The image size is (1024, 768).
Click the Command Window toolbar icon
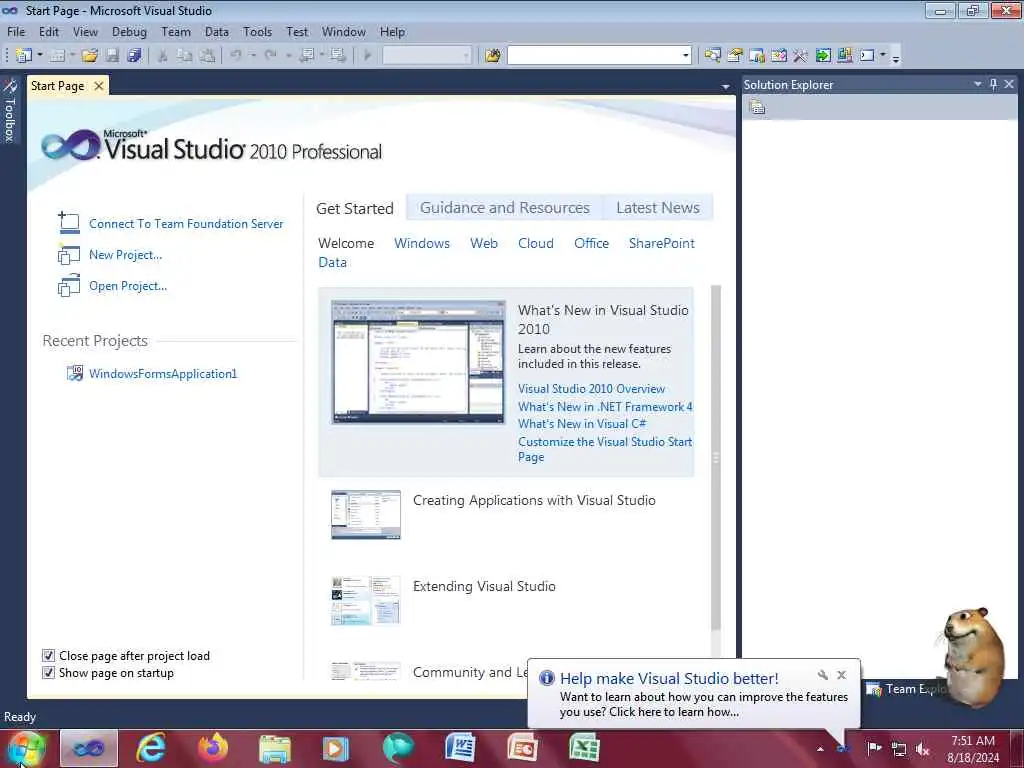(867, 56)
